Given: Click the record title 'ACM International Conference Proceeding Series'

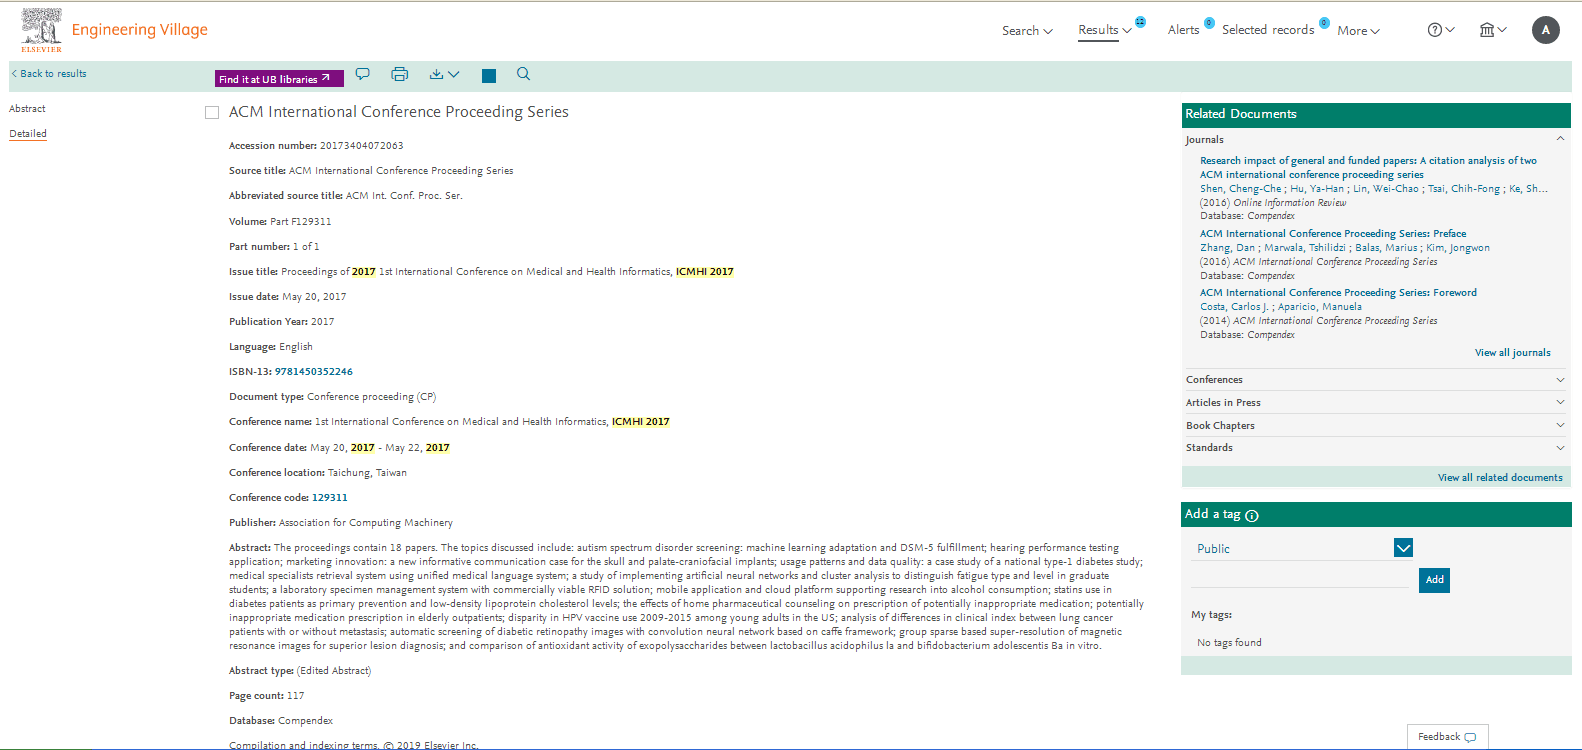Looking at the screenshot, I should [398, 112].
